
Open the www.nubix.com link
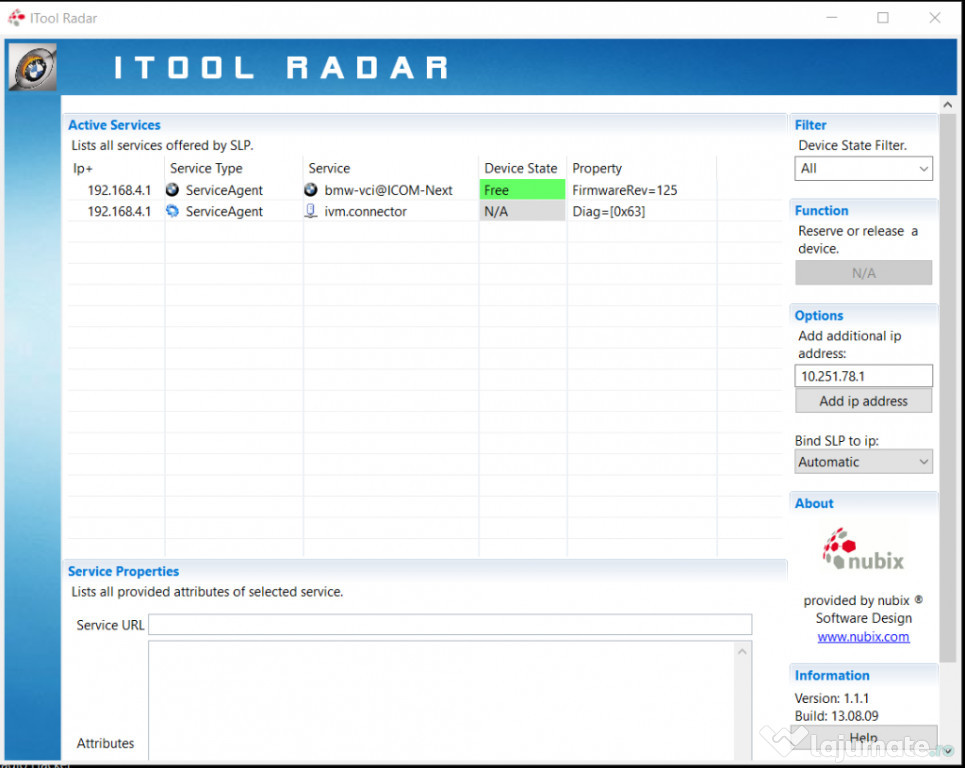pyautogui.click(x=863, y=637)
